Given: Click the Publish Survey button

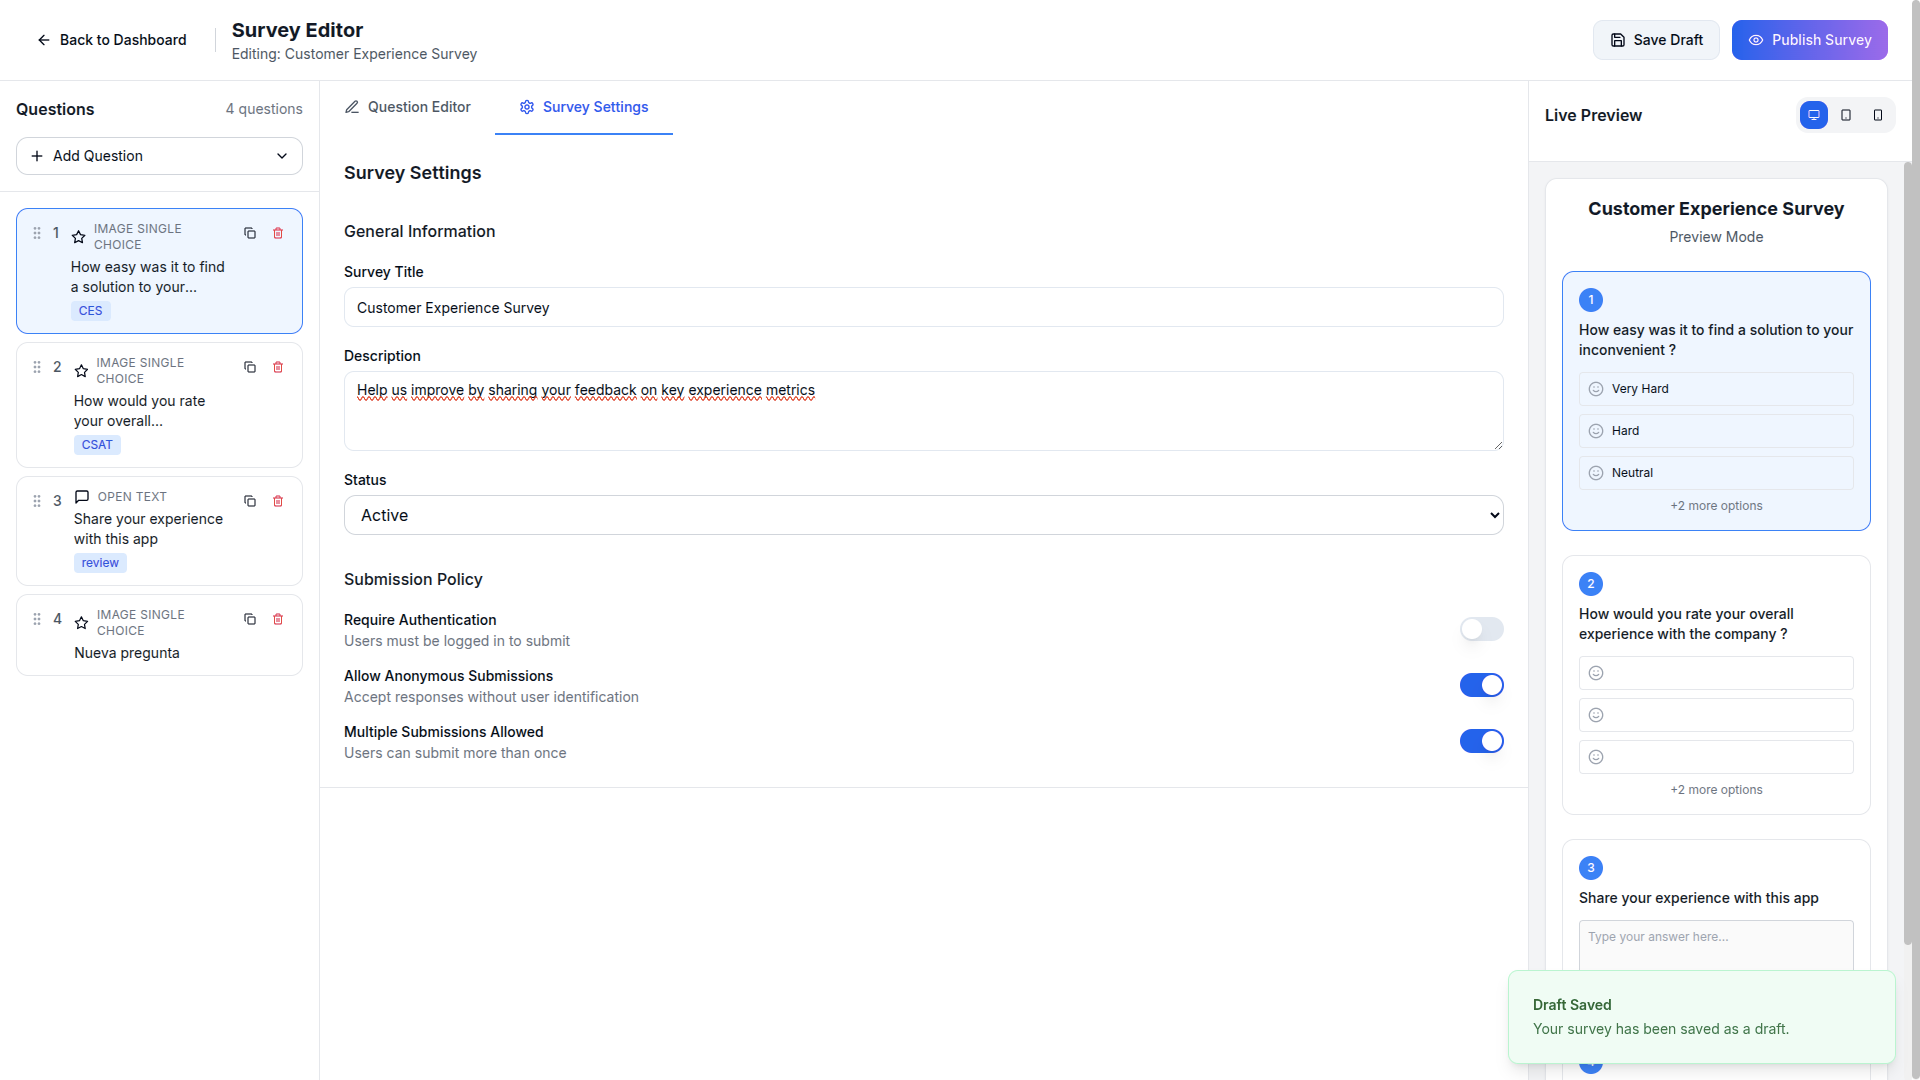Looking at the screenshot, I should (1809, 40).
